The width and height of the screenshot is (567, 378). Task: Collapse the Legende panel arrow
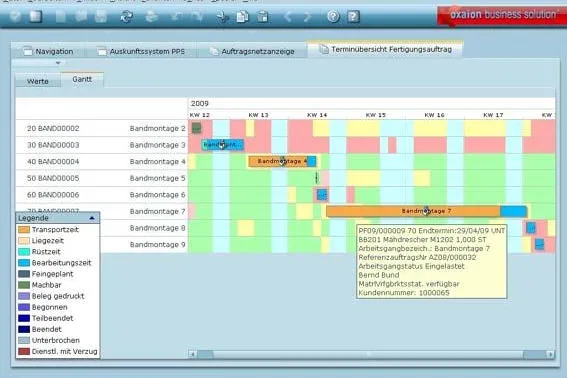pyautogui.click(x=92, y=218)
